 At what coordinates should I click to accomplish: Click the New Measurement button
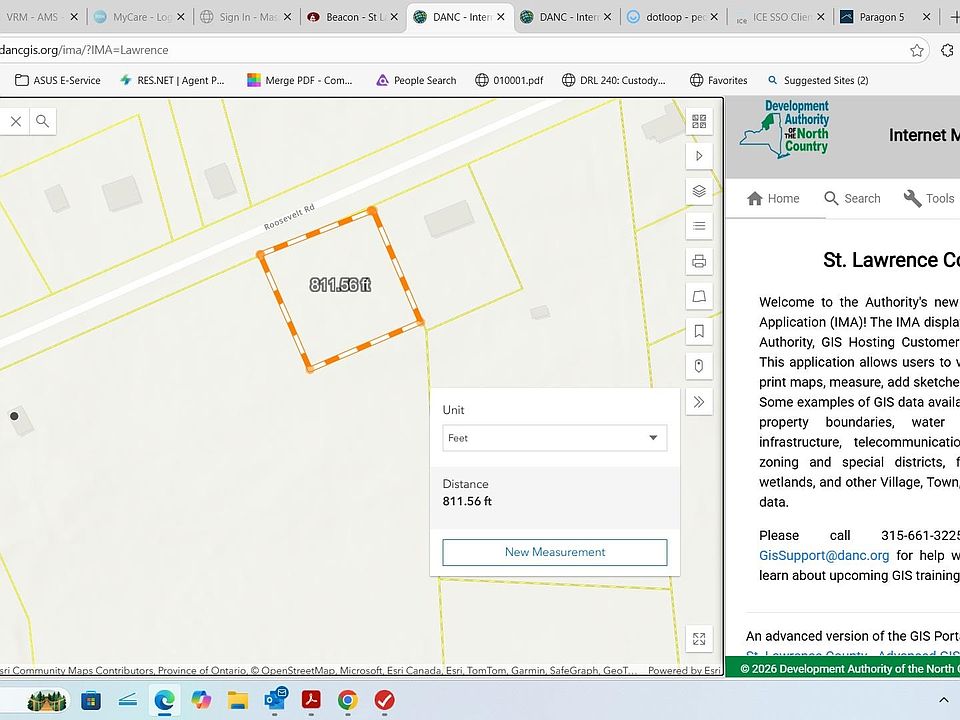[554, 552]
